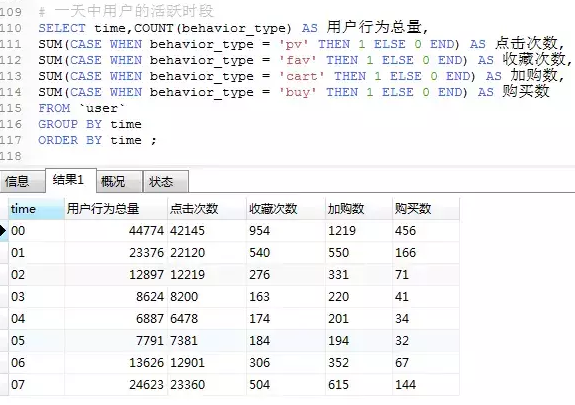575x405 pixels.
Task: Click cell value 220
Action: pos(338,297)
